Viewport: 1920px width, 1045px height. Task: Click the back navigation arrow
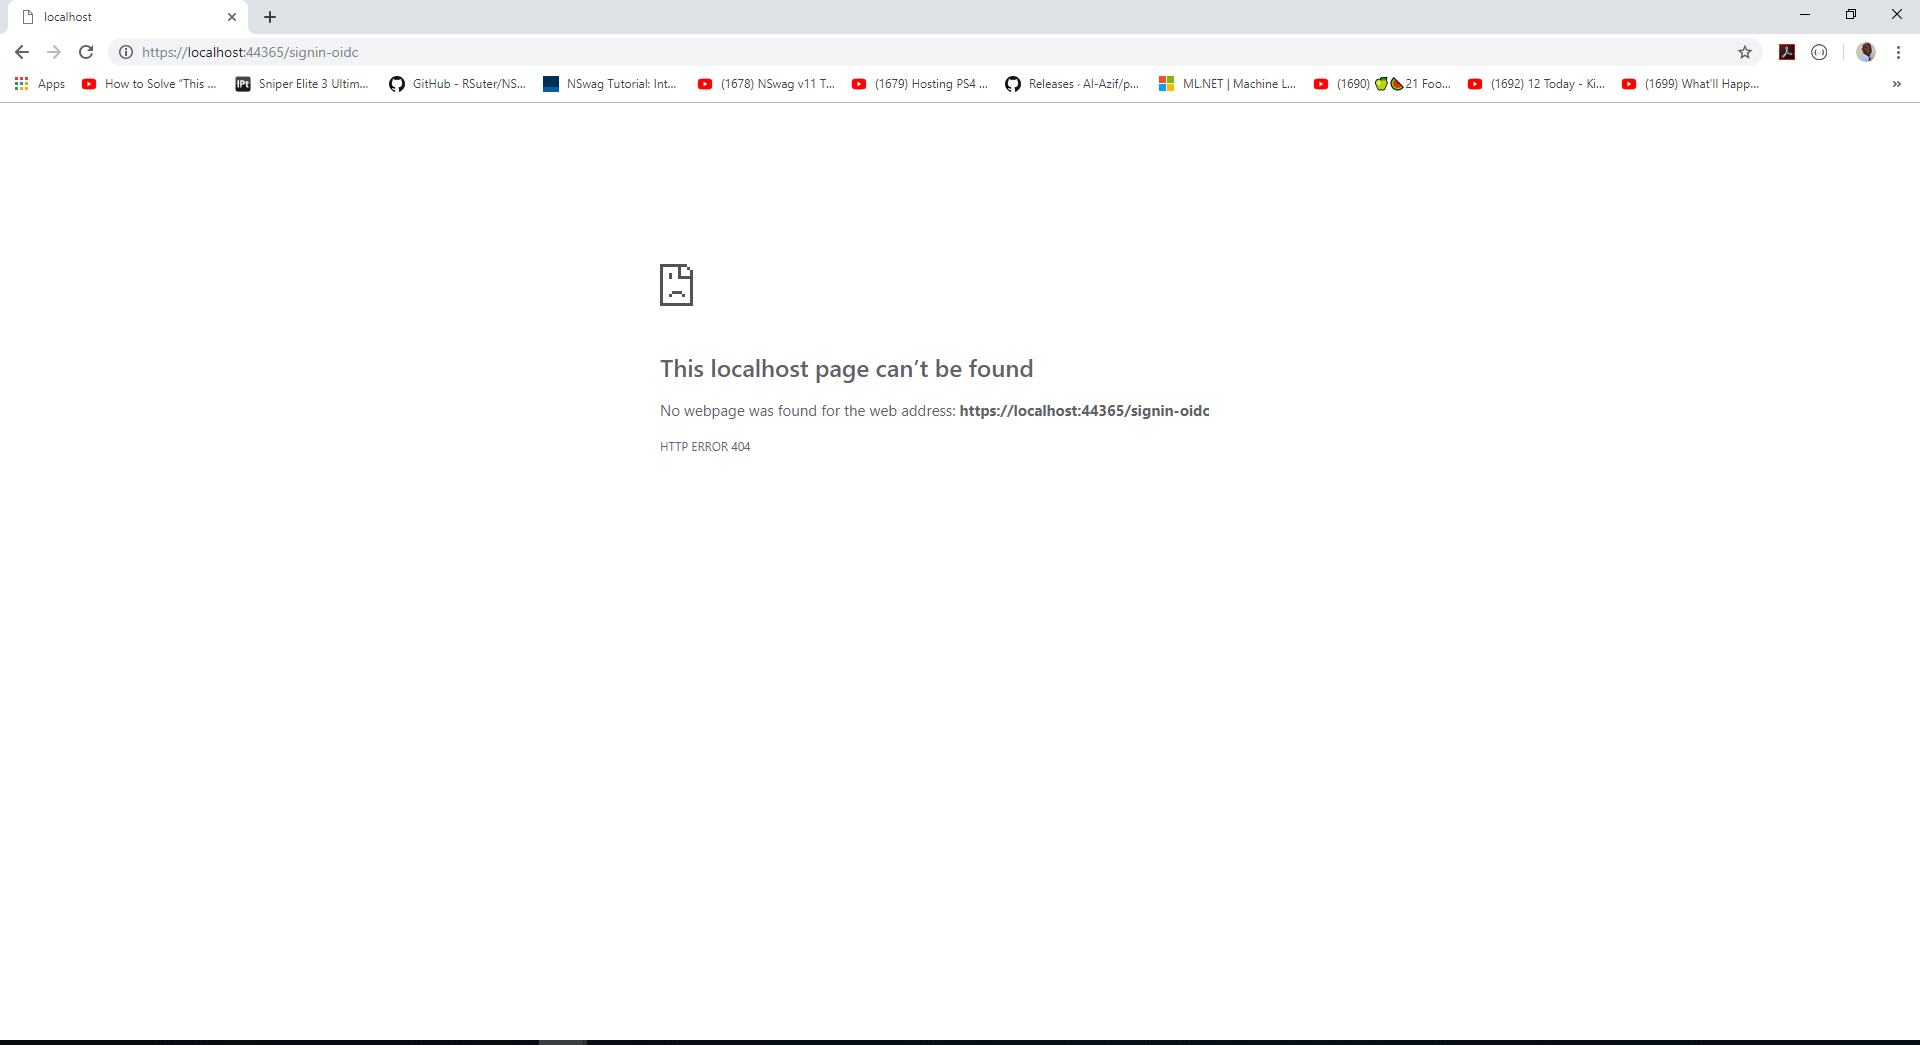pyautogui.click(x=21, y=52)
